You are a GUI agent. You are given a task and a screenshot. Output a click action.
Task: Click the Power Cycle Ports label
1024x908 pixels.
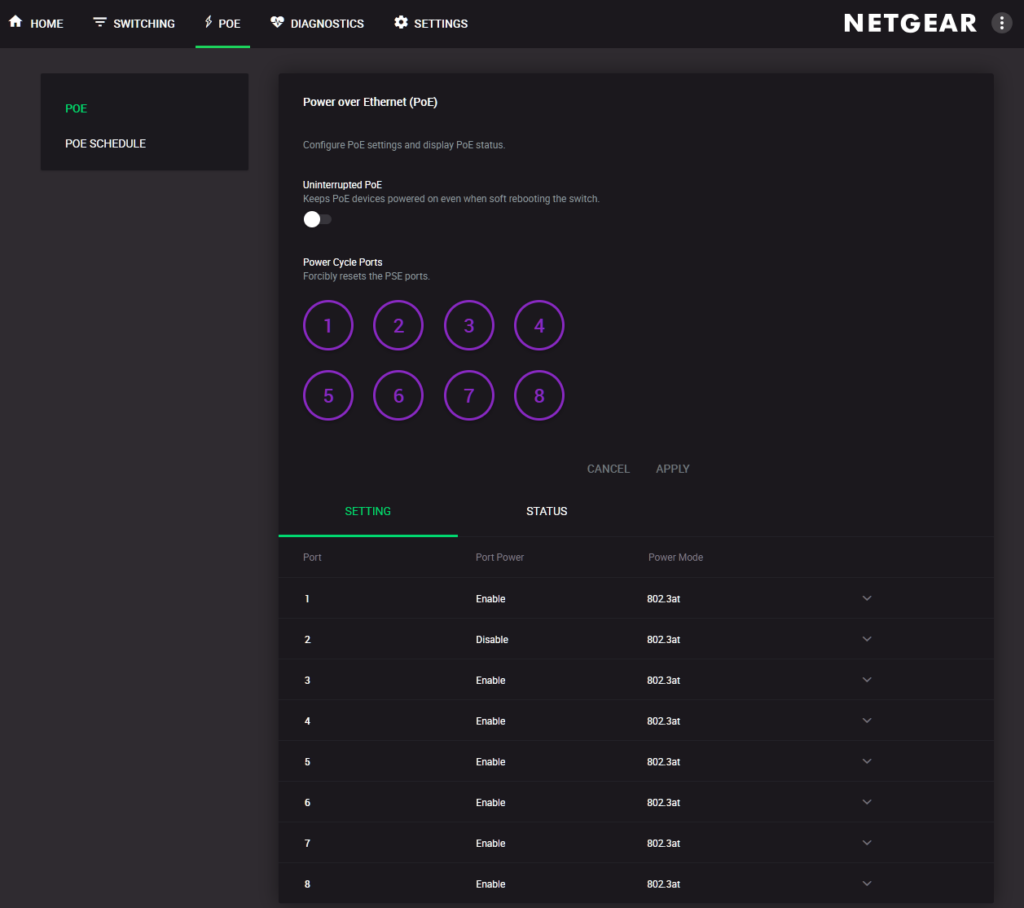pyautogui.click(x=342, y=262)
